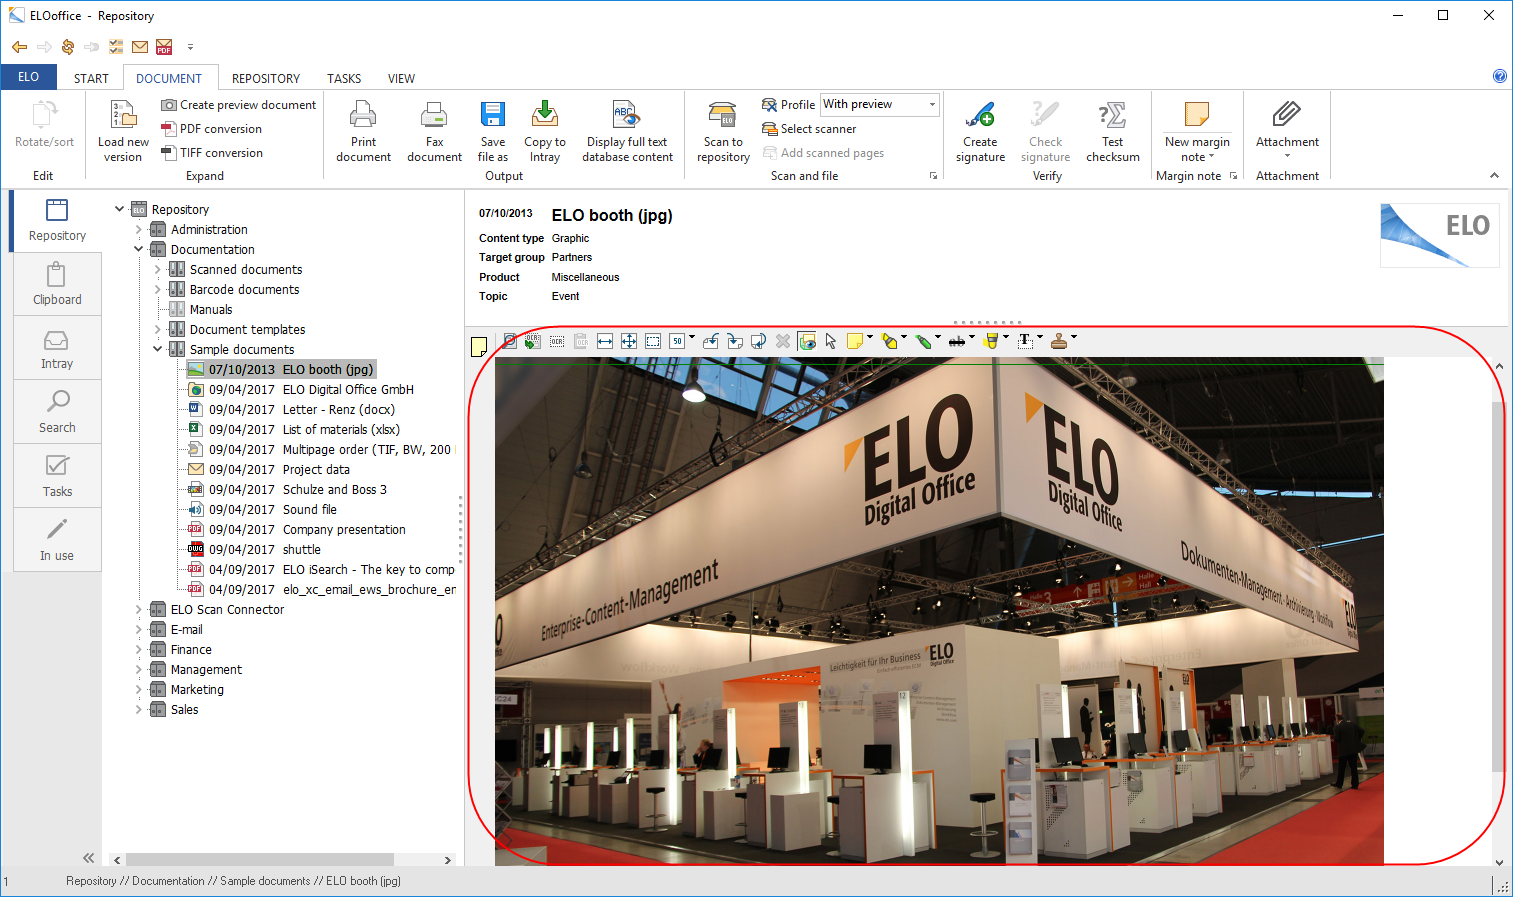The height and width of the screenshot is (897, 1513).
Task: Click the Print document icon
Action: (x=363, y=115)
